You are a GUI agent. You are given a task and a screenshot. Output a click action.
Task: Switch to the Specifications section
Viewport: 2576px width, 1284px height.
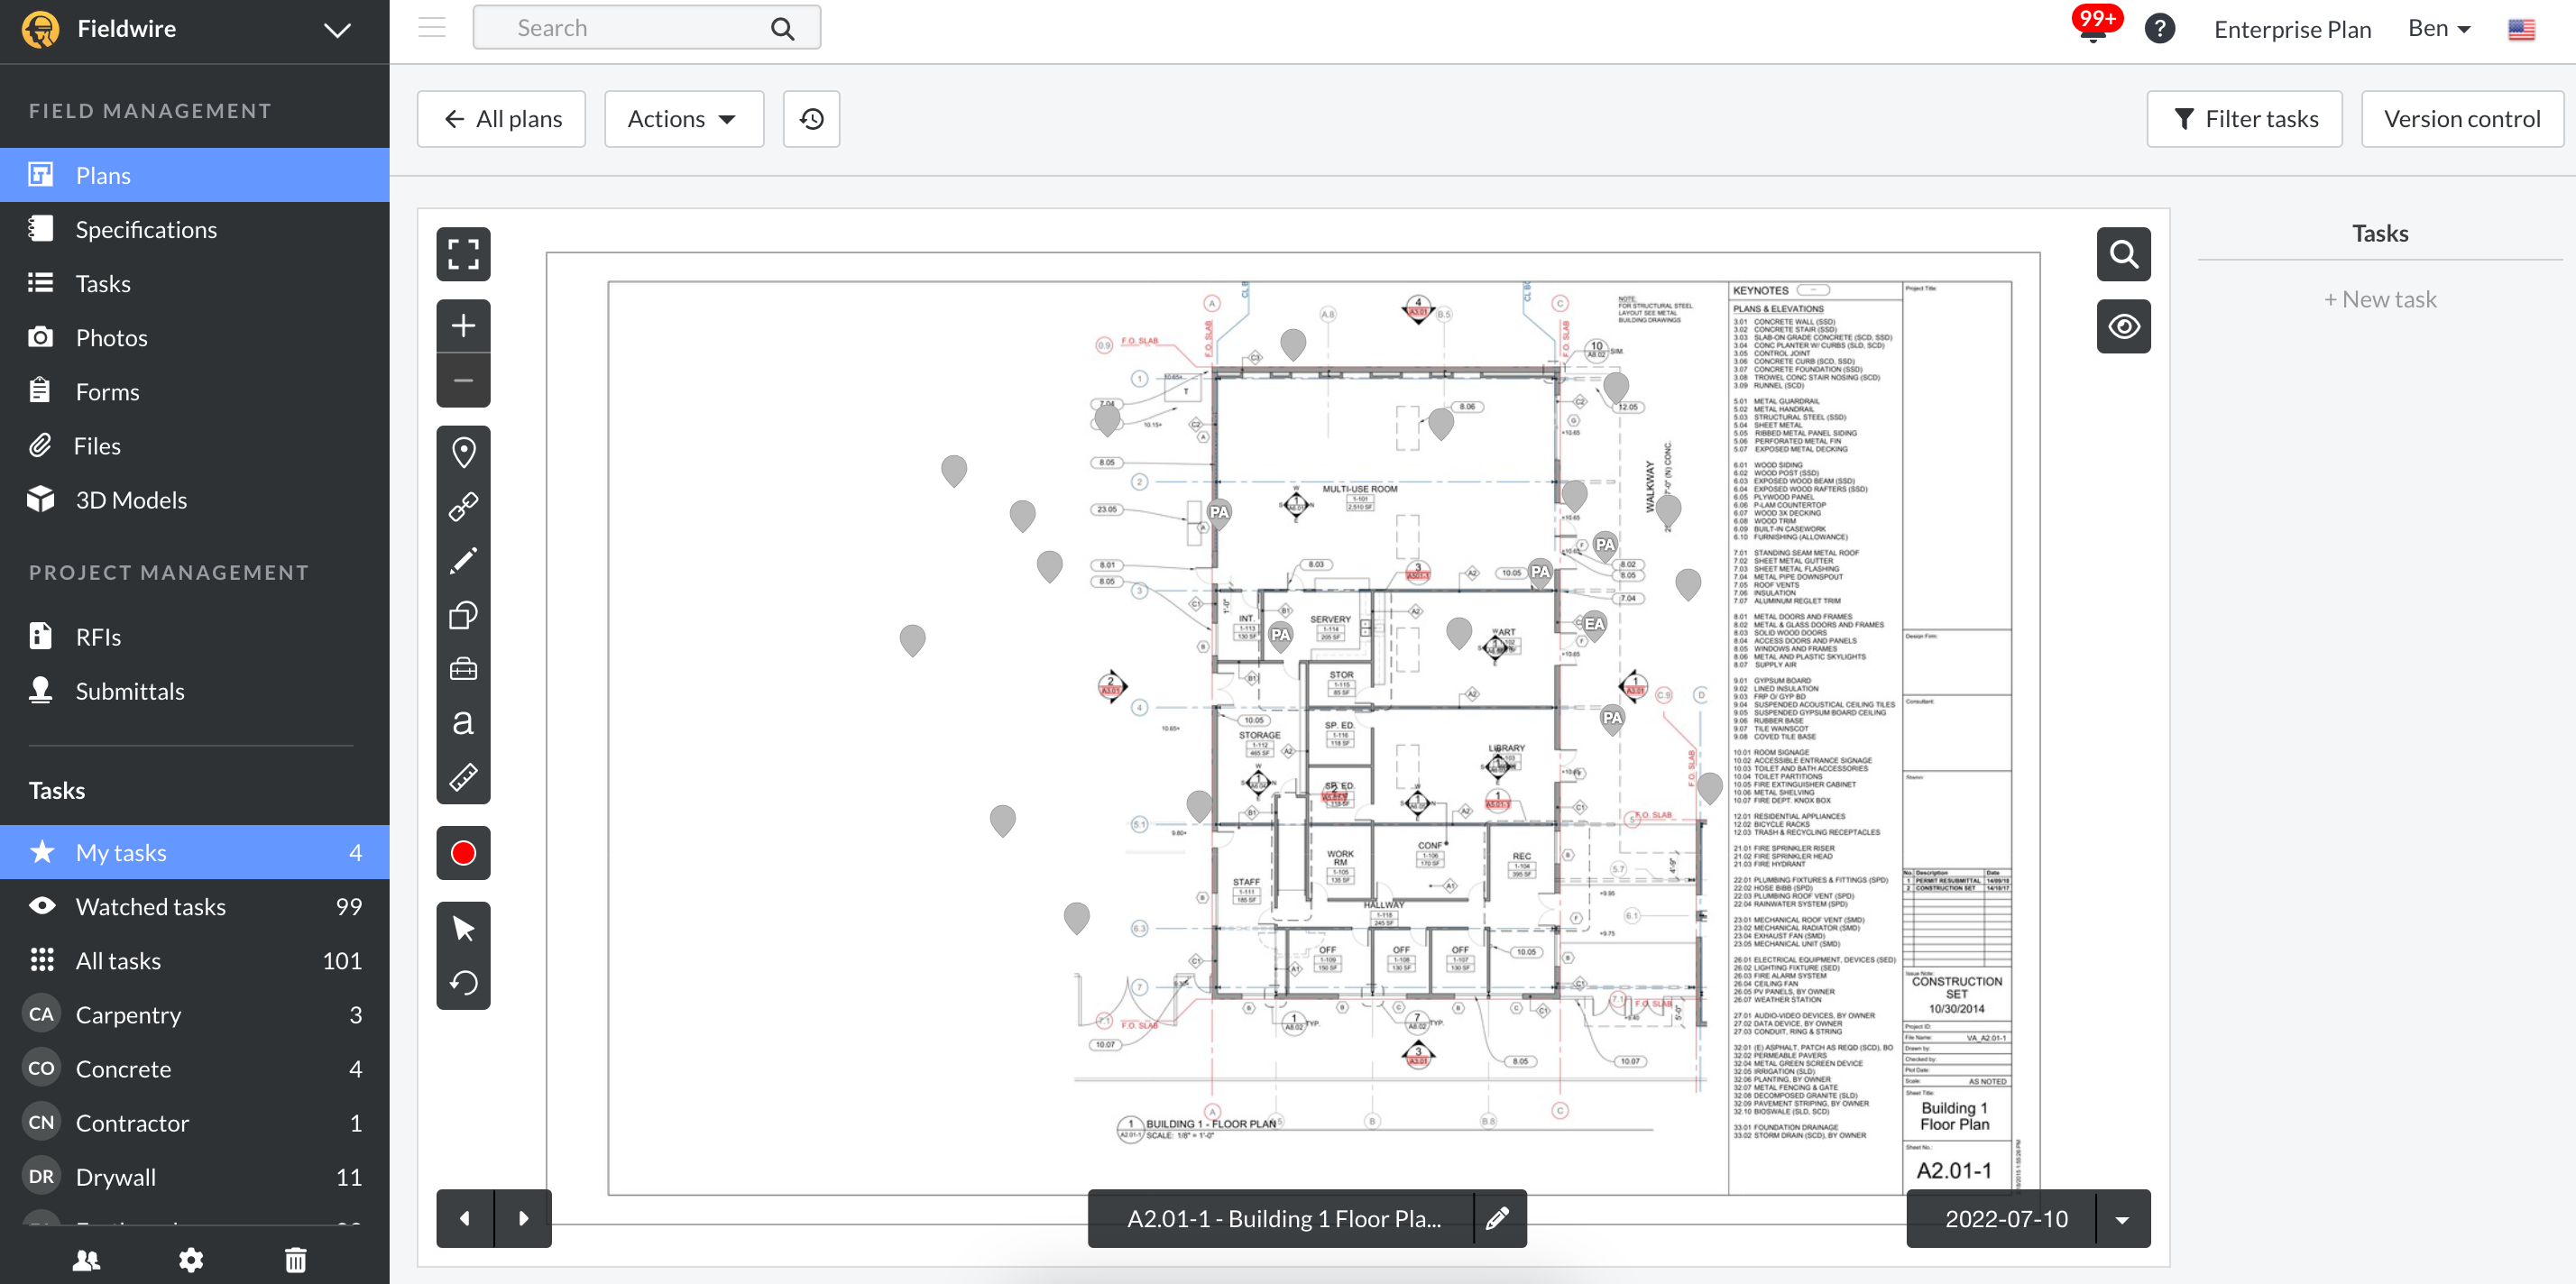pos(146,229)
